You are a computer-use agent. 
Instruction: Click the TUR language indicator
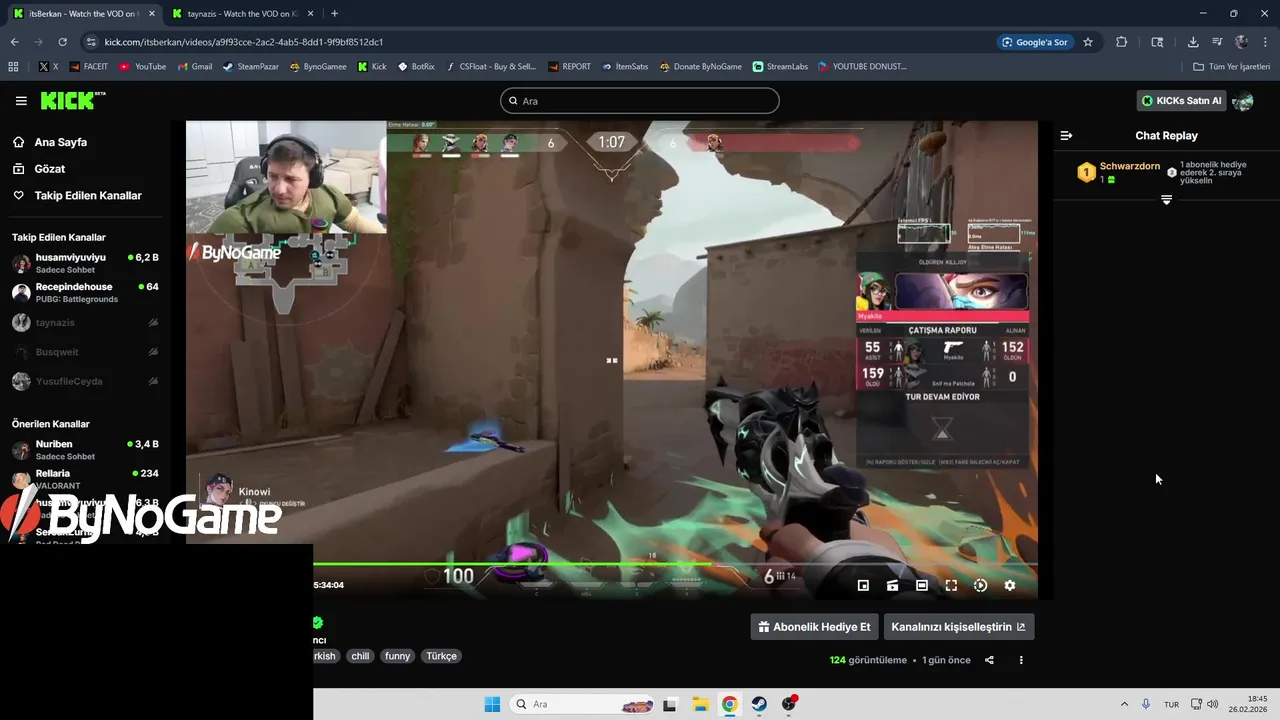1171,705
